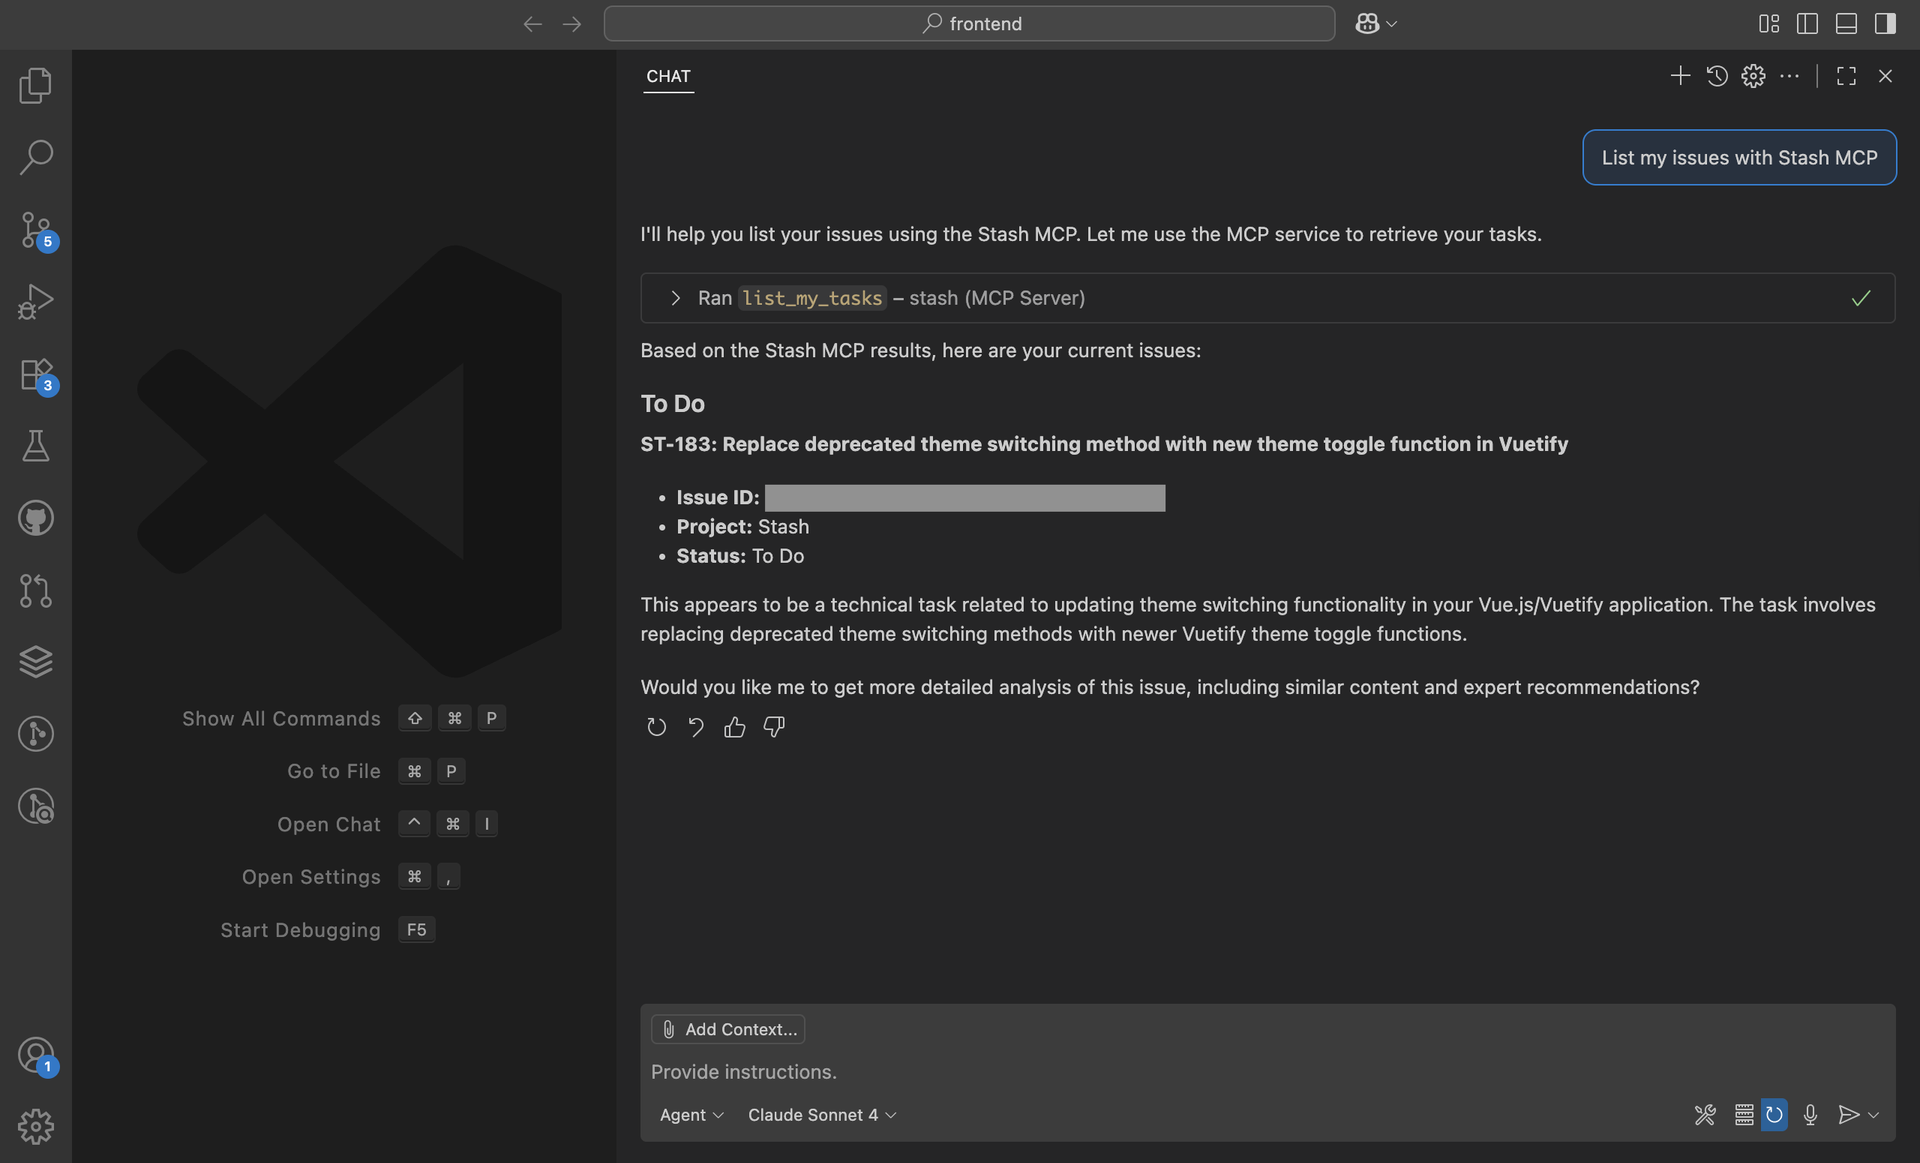
Task: Click the 'List my issues with Stash MCP' message
Action: pos(1739,157)
